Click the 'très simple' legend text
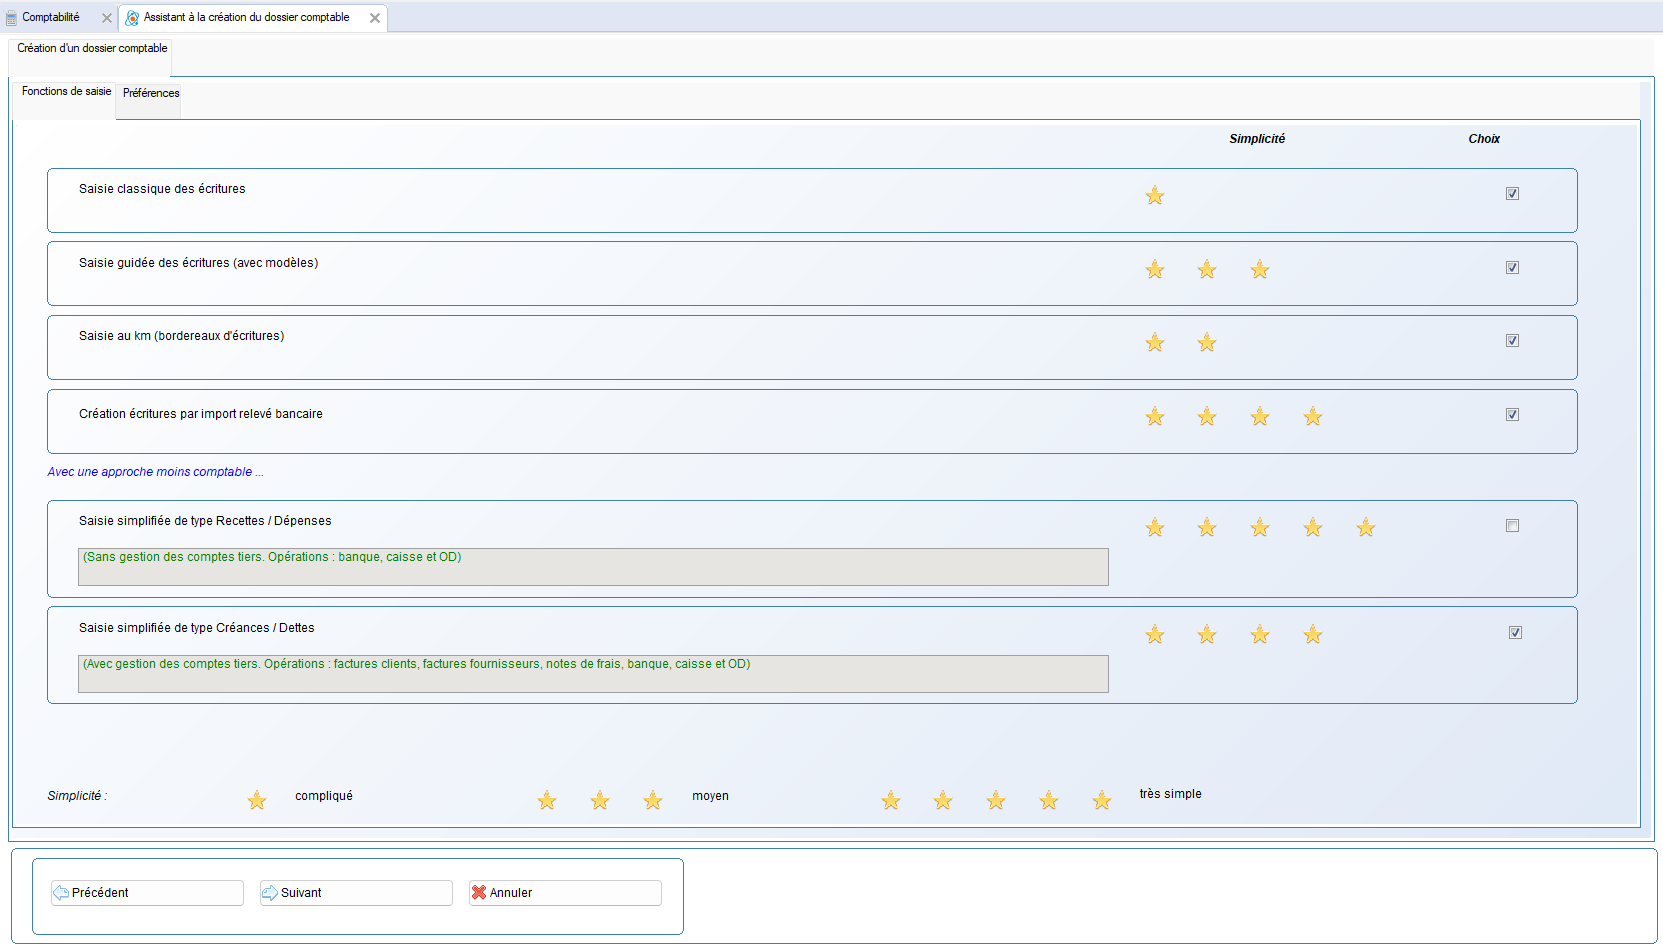The width and height of the screenshot is (1663, 946). (x=1170, y=794)
